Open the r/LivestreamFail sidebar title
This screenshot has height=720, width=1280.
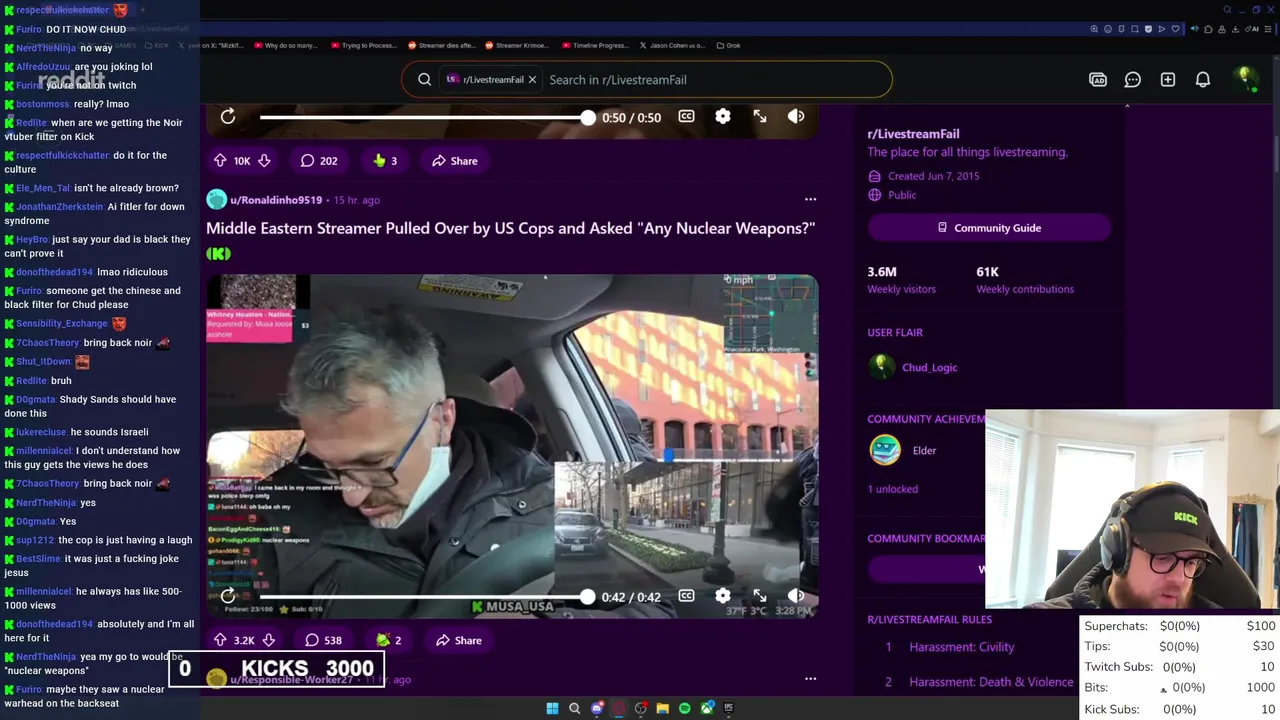point(913,134)
